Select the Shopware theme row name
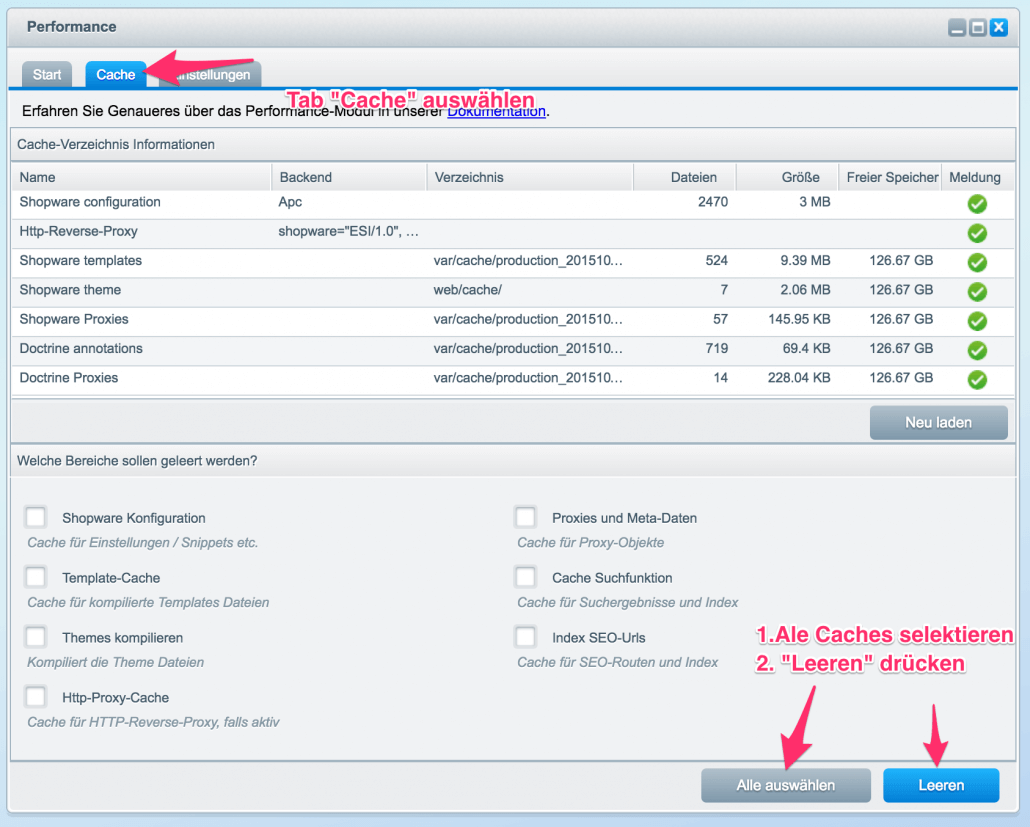Image resolution: width=1030 pixels, height=827 pixels. [70, 290]
